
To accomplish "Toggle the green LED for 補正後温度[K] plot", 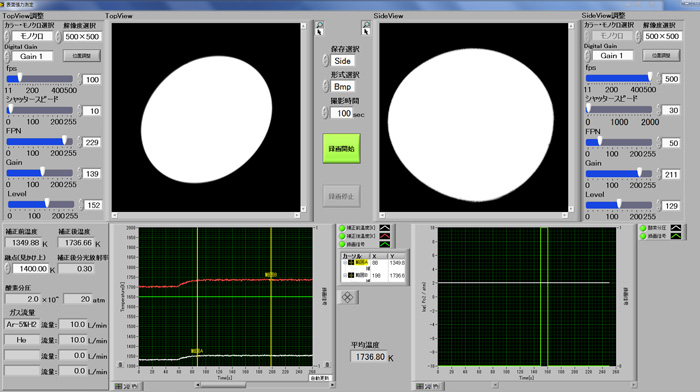I will [342, 236].
